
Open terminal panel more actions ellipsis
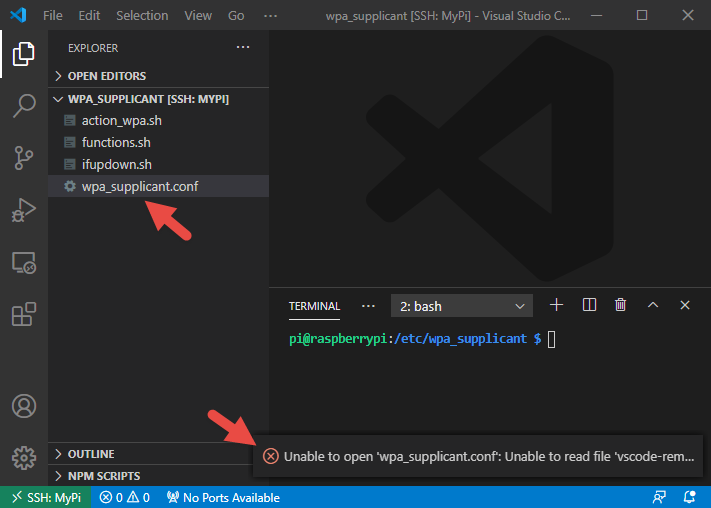(x=368, y=306)
